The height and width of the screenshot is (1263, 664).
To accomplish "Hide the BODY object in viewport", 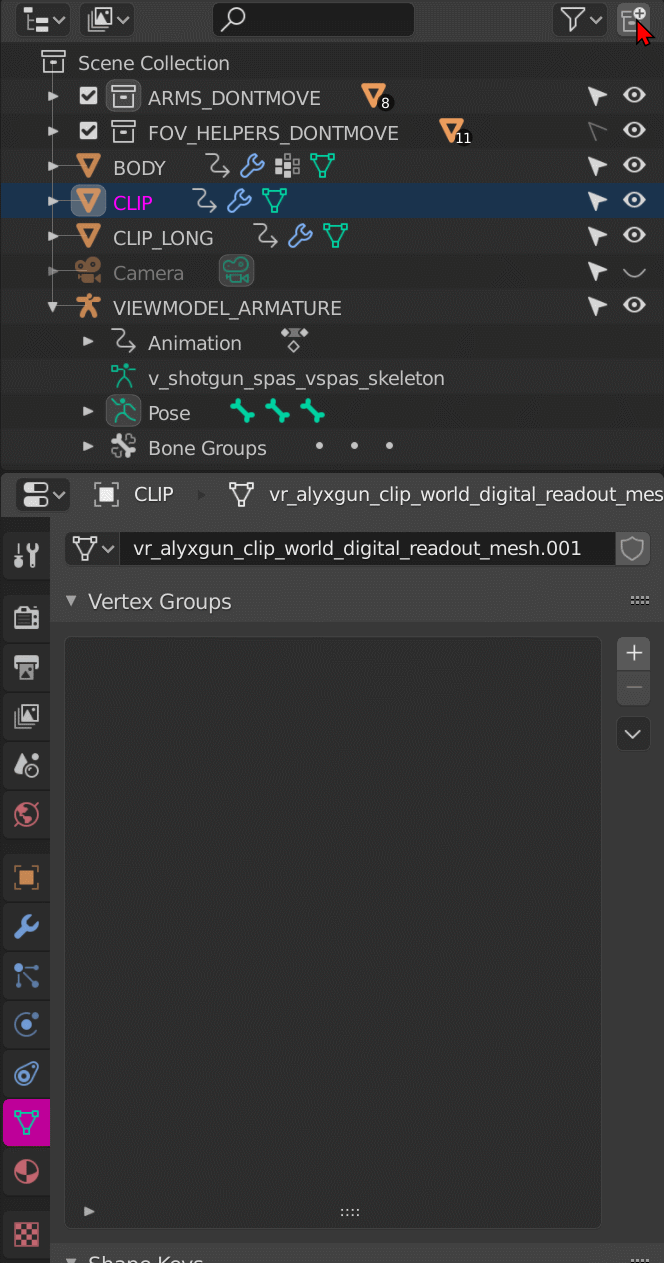I will pyautogui.click(x=634, y=166).
